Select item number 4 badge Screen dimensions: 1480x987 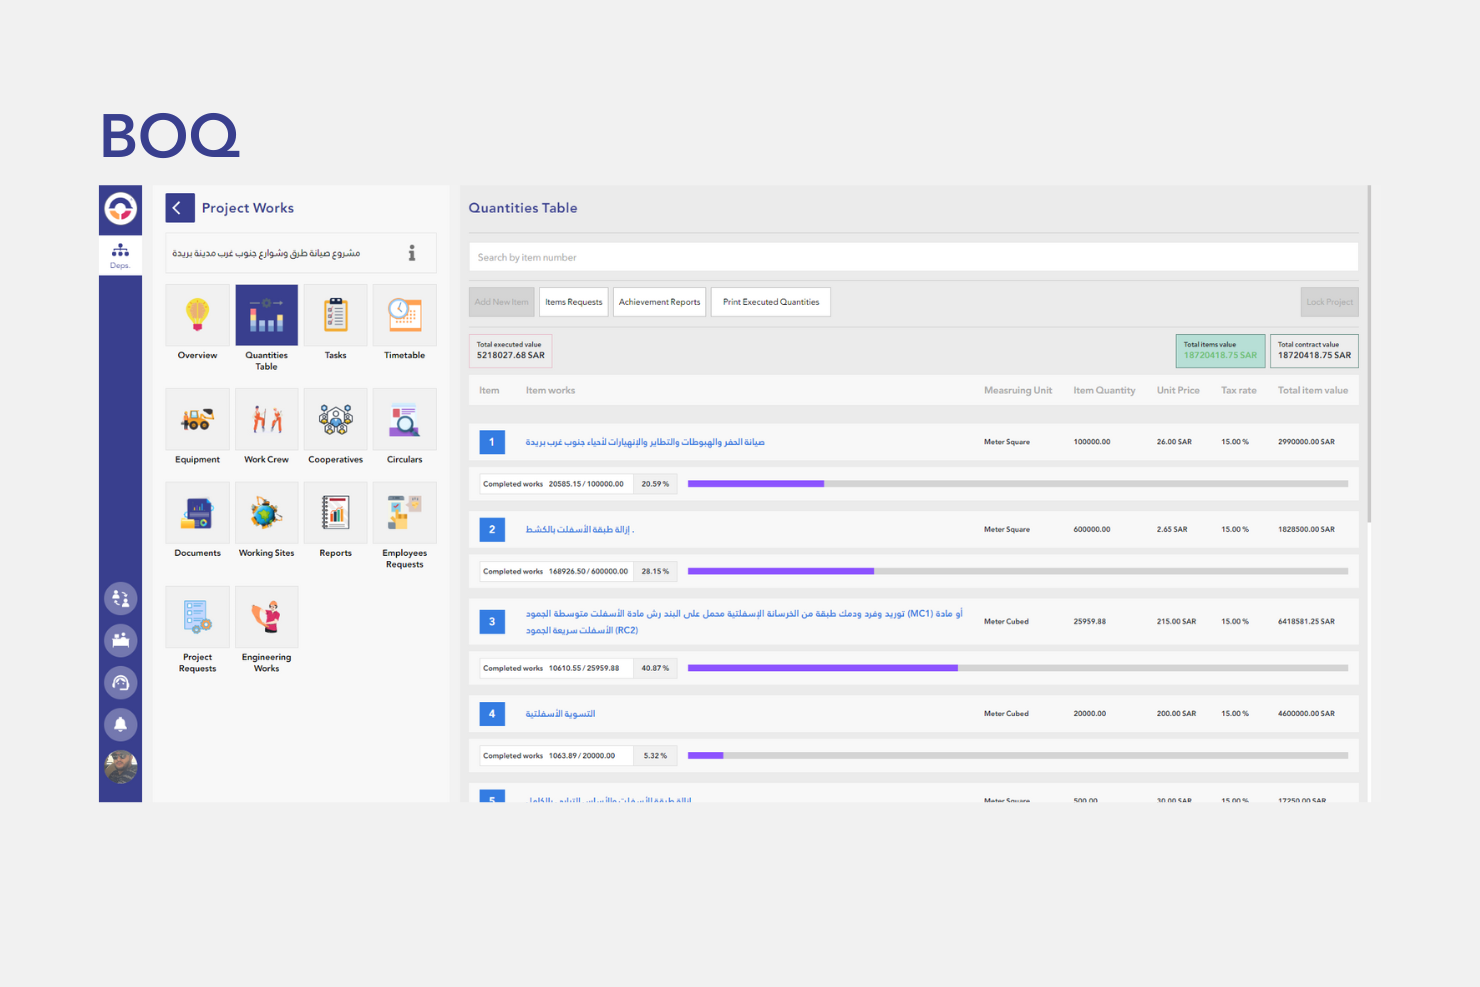pos(492,714)
